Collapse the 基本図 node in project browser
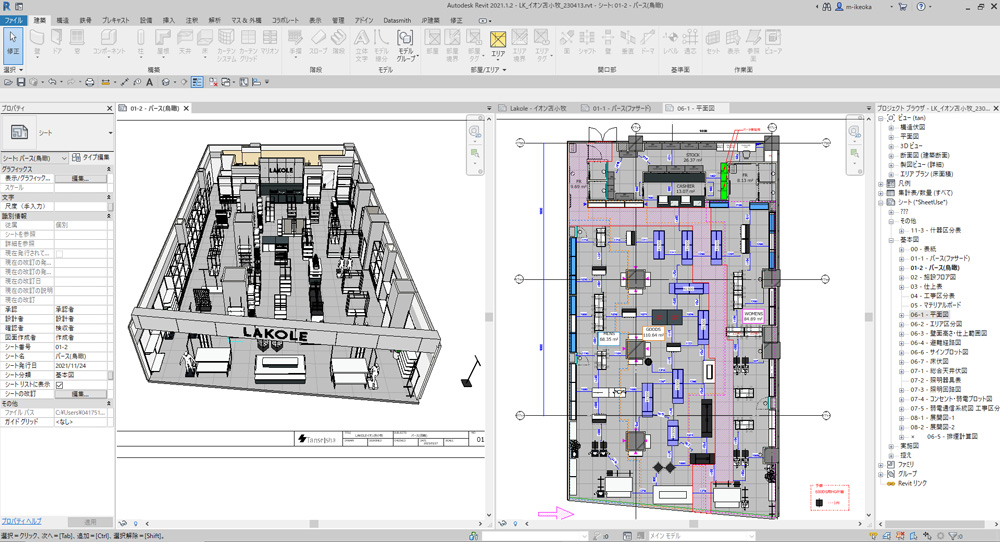Screen dimensions: 1000x542 pyautogui.click(x=891, y=240)
